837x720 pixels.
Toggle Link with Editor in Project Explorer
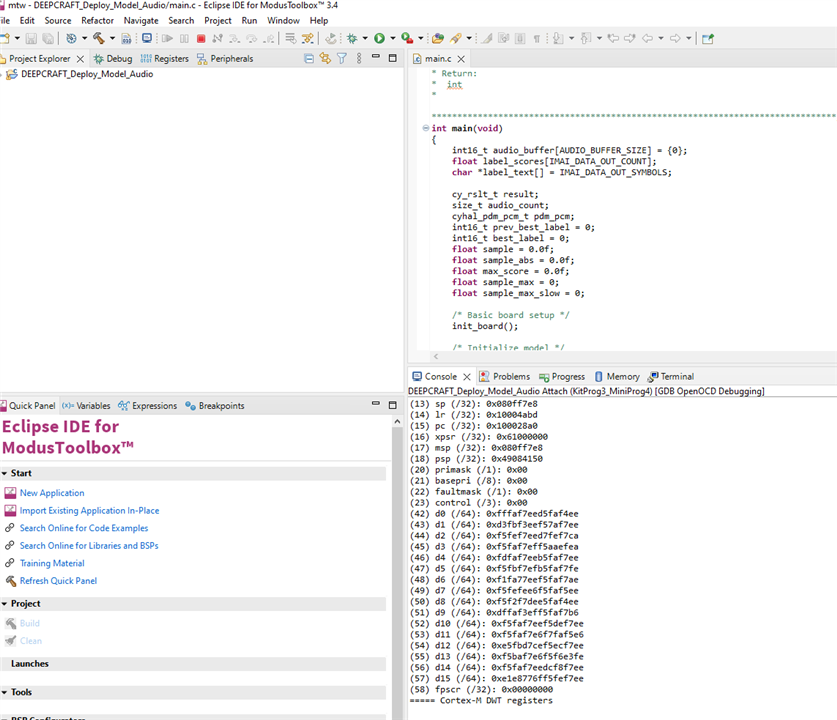pos(325,59)
